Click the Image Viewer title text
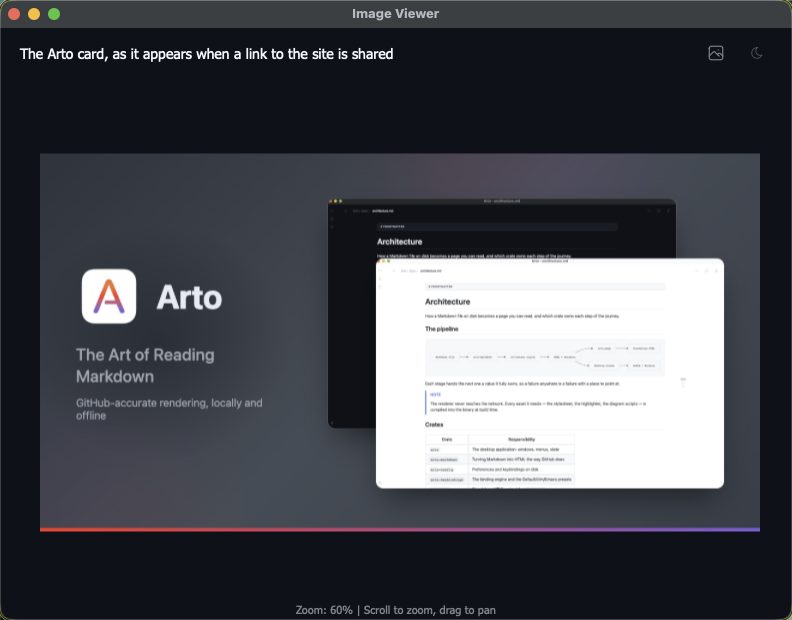792x620 pixels. coord(395,14)
